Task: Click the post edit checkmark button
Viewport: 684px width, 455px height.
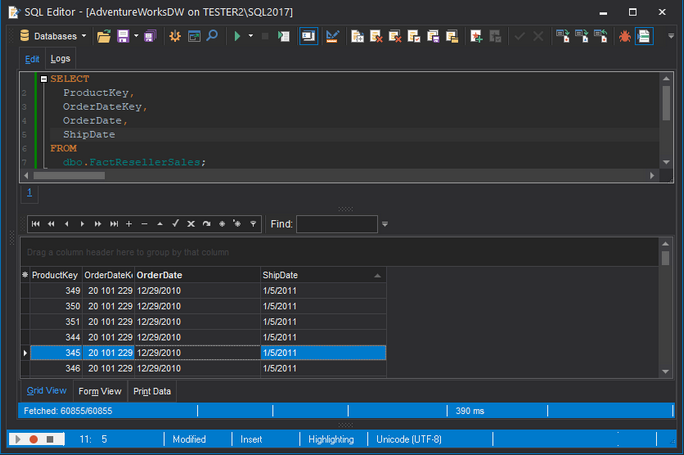Action: tap(175, 224)
